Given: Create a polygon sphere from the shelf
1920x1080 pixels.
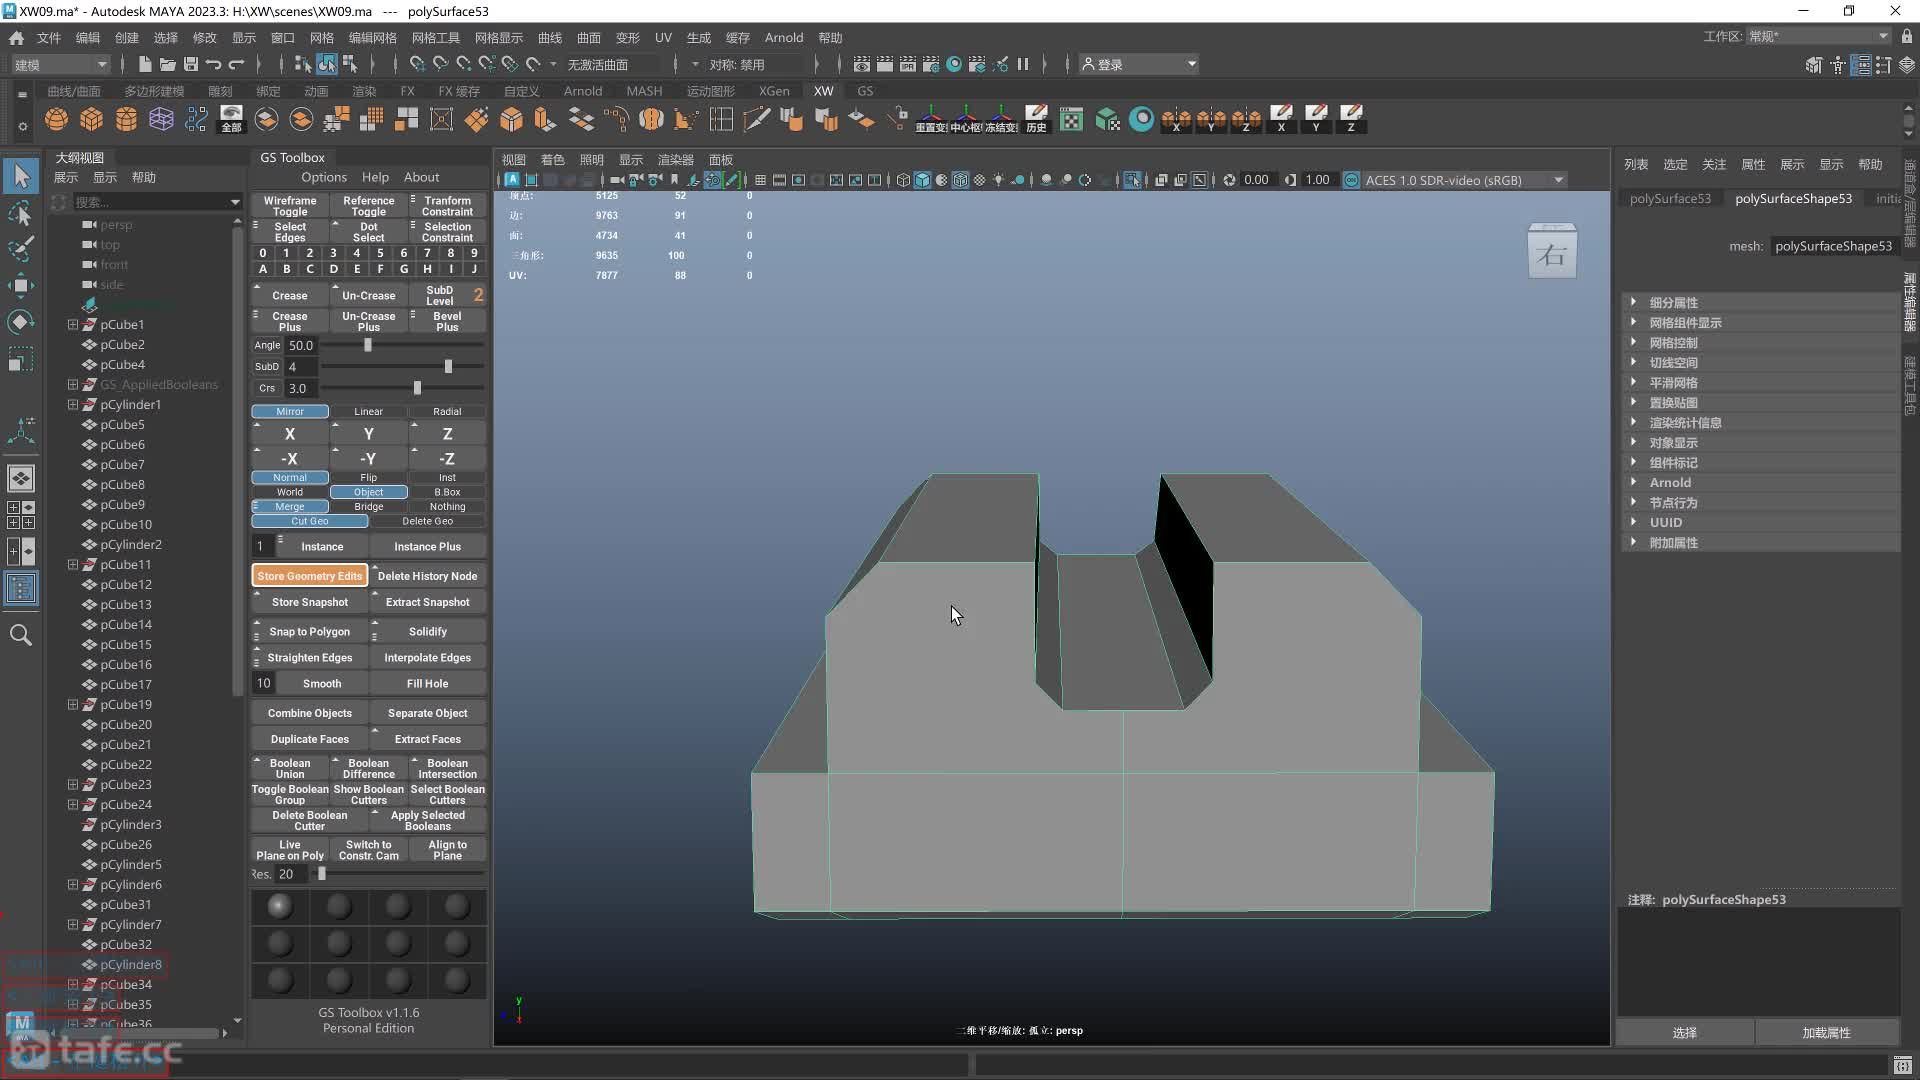Looking at the screenshot, I should (x=57, y=120).
